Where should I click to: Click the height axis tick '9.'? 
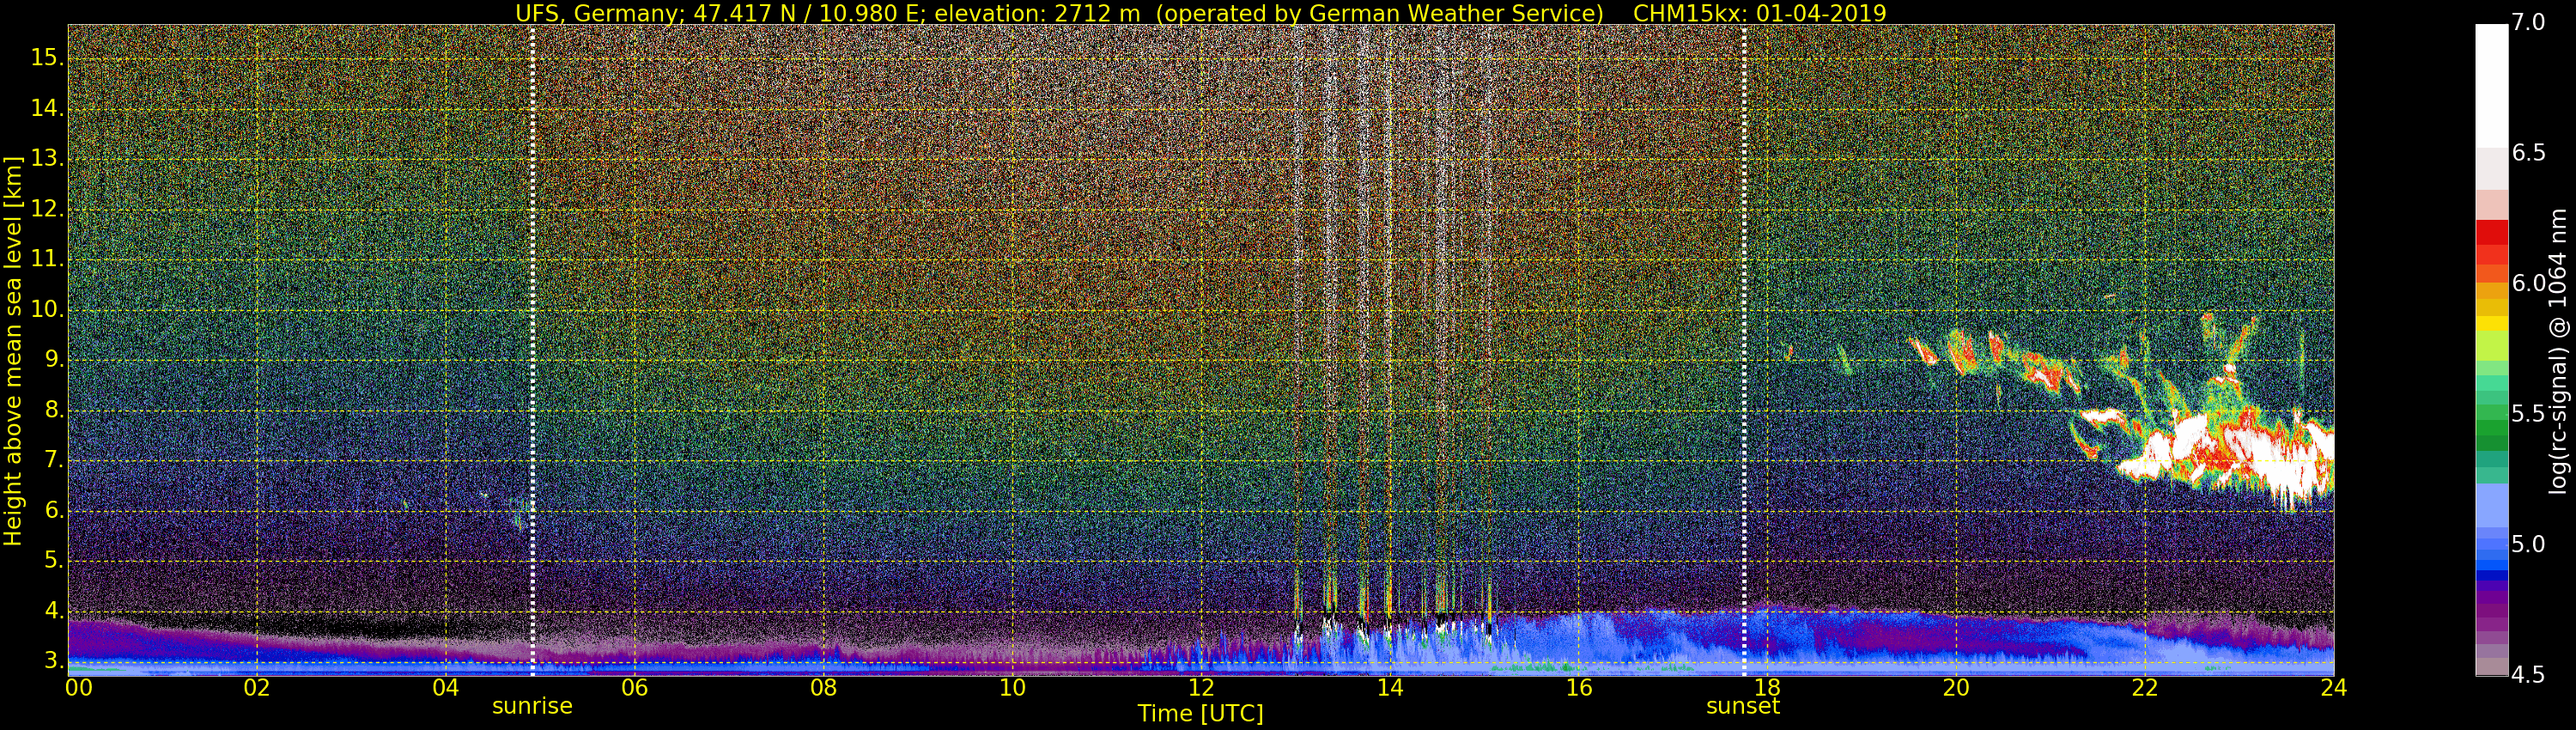pyautogui.click(x=53, y=360)
